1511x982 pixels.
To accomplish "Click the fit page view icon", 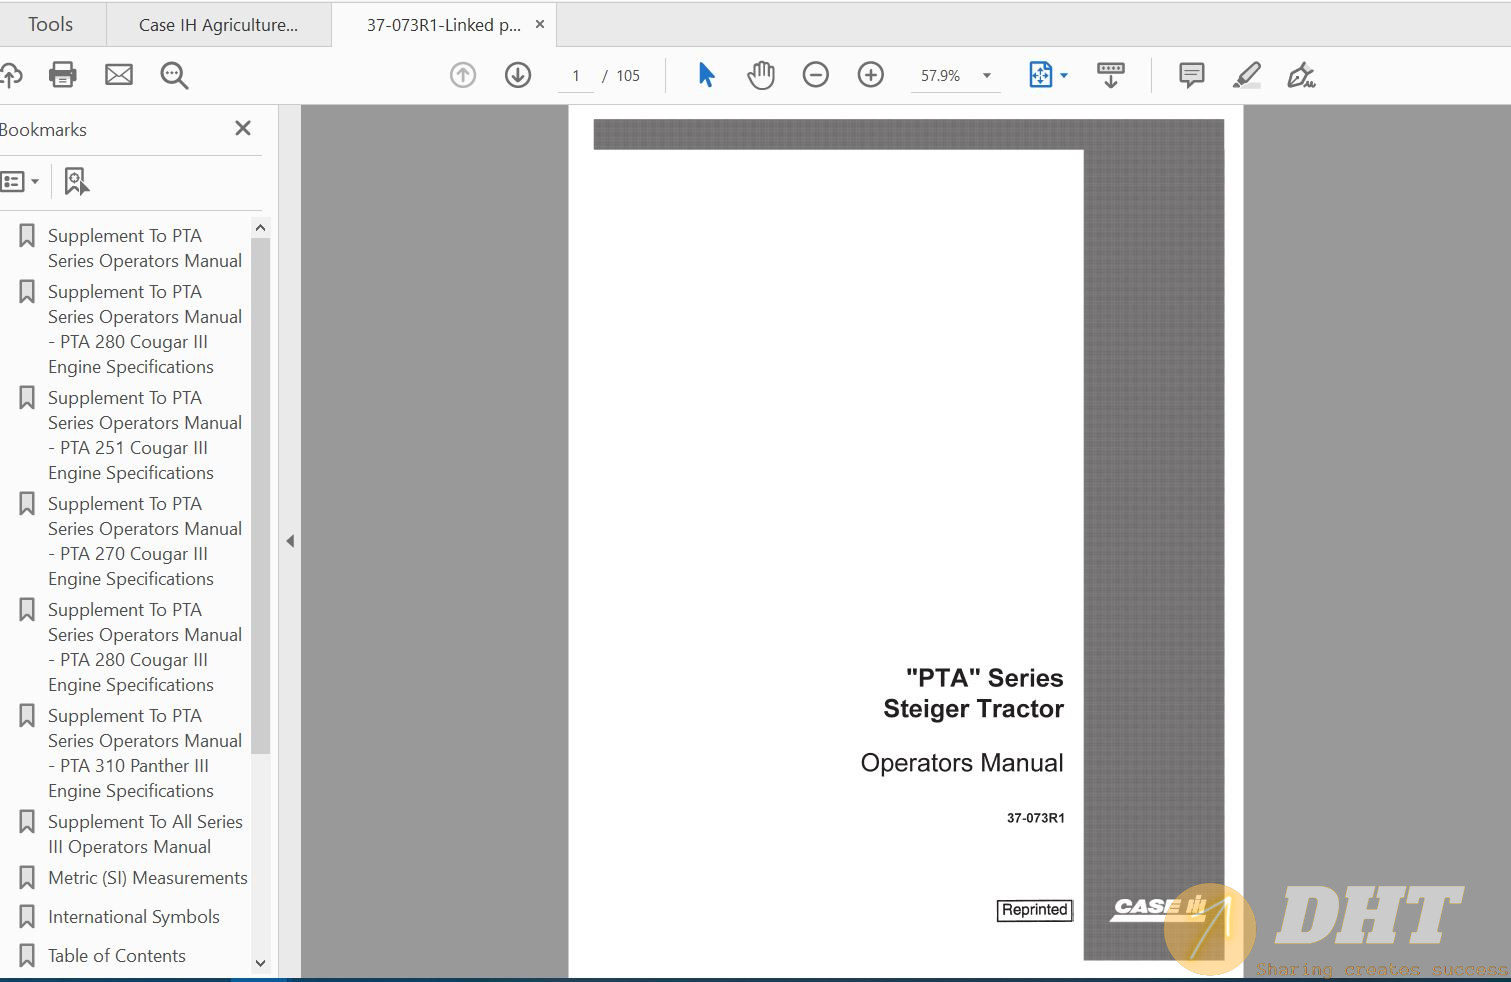I will (1040, 75).
